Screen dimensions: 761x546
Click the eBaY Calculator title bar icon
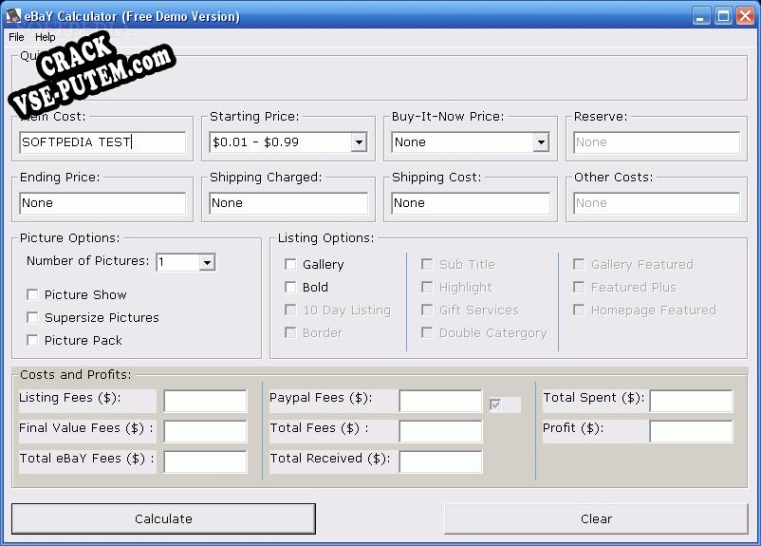(x=14, y=16)
